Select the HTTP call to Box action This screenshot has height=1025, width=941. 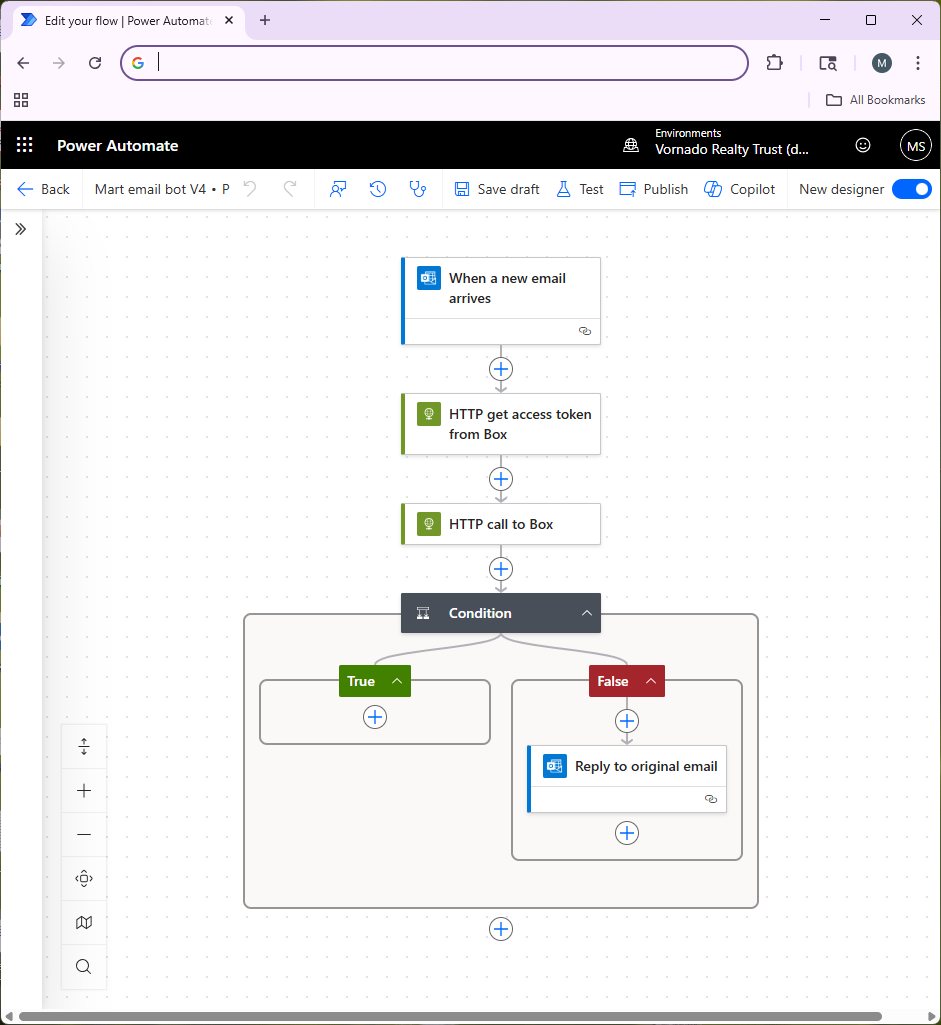pyautogui.click(x=501, y=524)
